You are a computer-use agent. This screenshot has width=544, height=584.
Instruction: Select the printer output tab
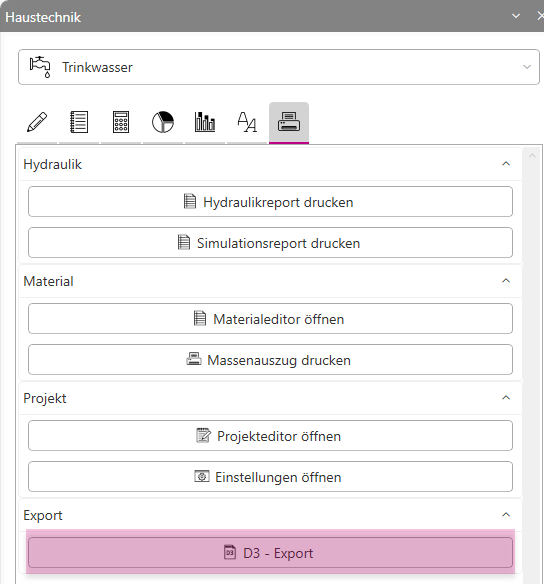click(x=289, y=122)
